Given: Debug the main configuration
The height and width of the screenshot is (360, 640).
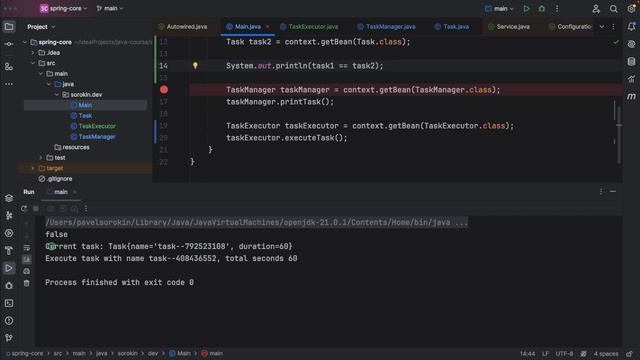Looking at the screenshot, I should click(x=542, y=9).
